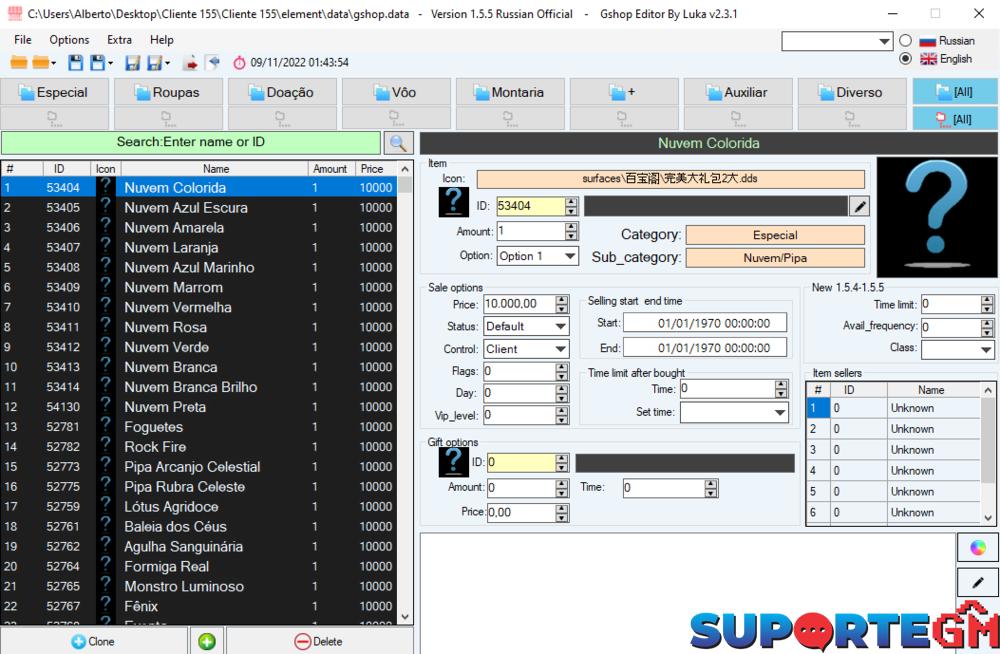Click the Delete button
Image resolution: width=1000 pixels, height=654 pixels.
click(319, 641)
